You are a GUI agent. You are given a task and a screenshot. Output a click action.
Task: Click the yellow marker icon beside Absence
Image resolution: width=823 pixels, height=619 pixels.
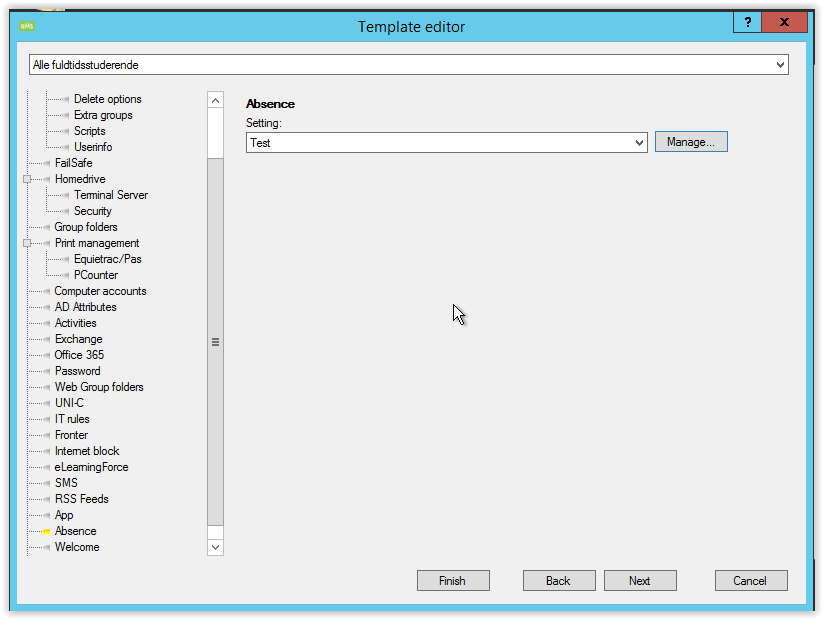point(46,531)
